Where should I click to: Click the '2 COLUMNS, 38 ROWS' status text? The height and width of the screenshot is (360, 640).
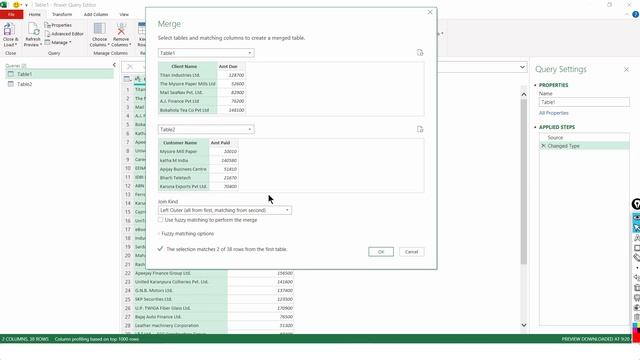point(25,339)
